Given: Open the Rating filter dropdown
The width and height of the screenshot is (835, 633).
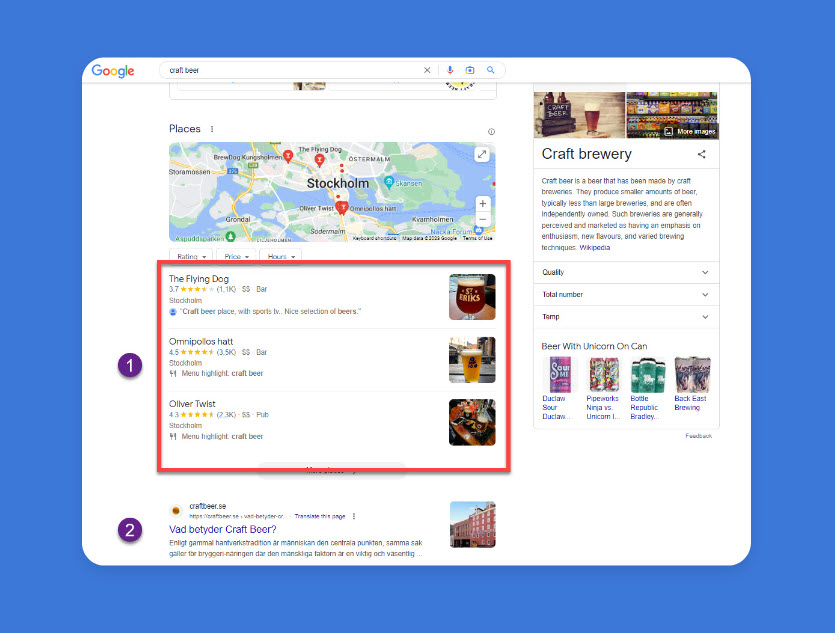Looking at the screenshot, I should click(x=190, y=257).
